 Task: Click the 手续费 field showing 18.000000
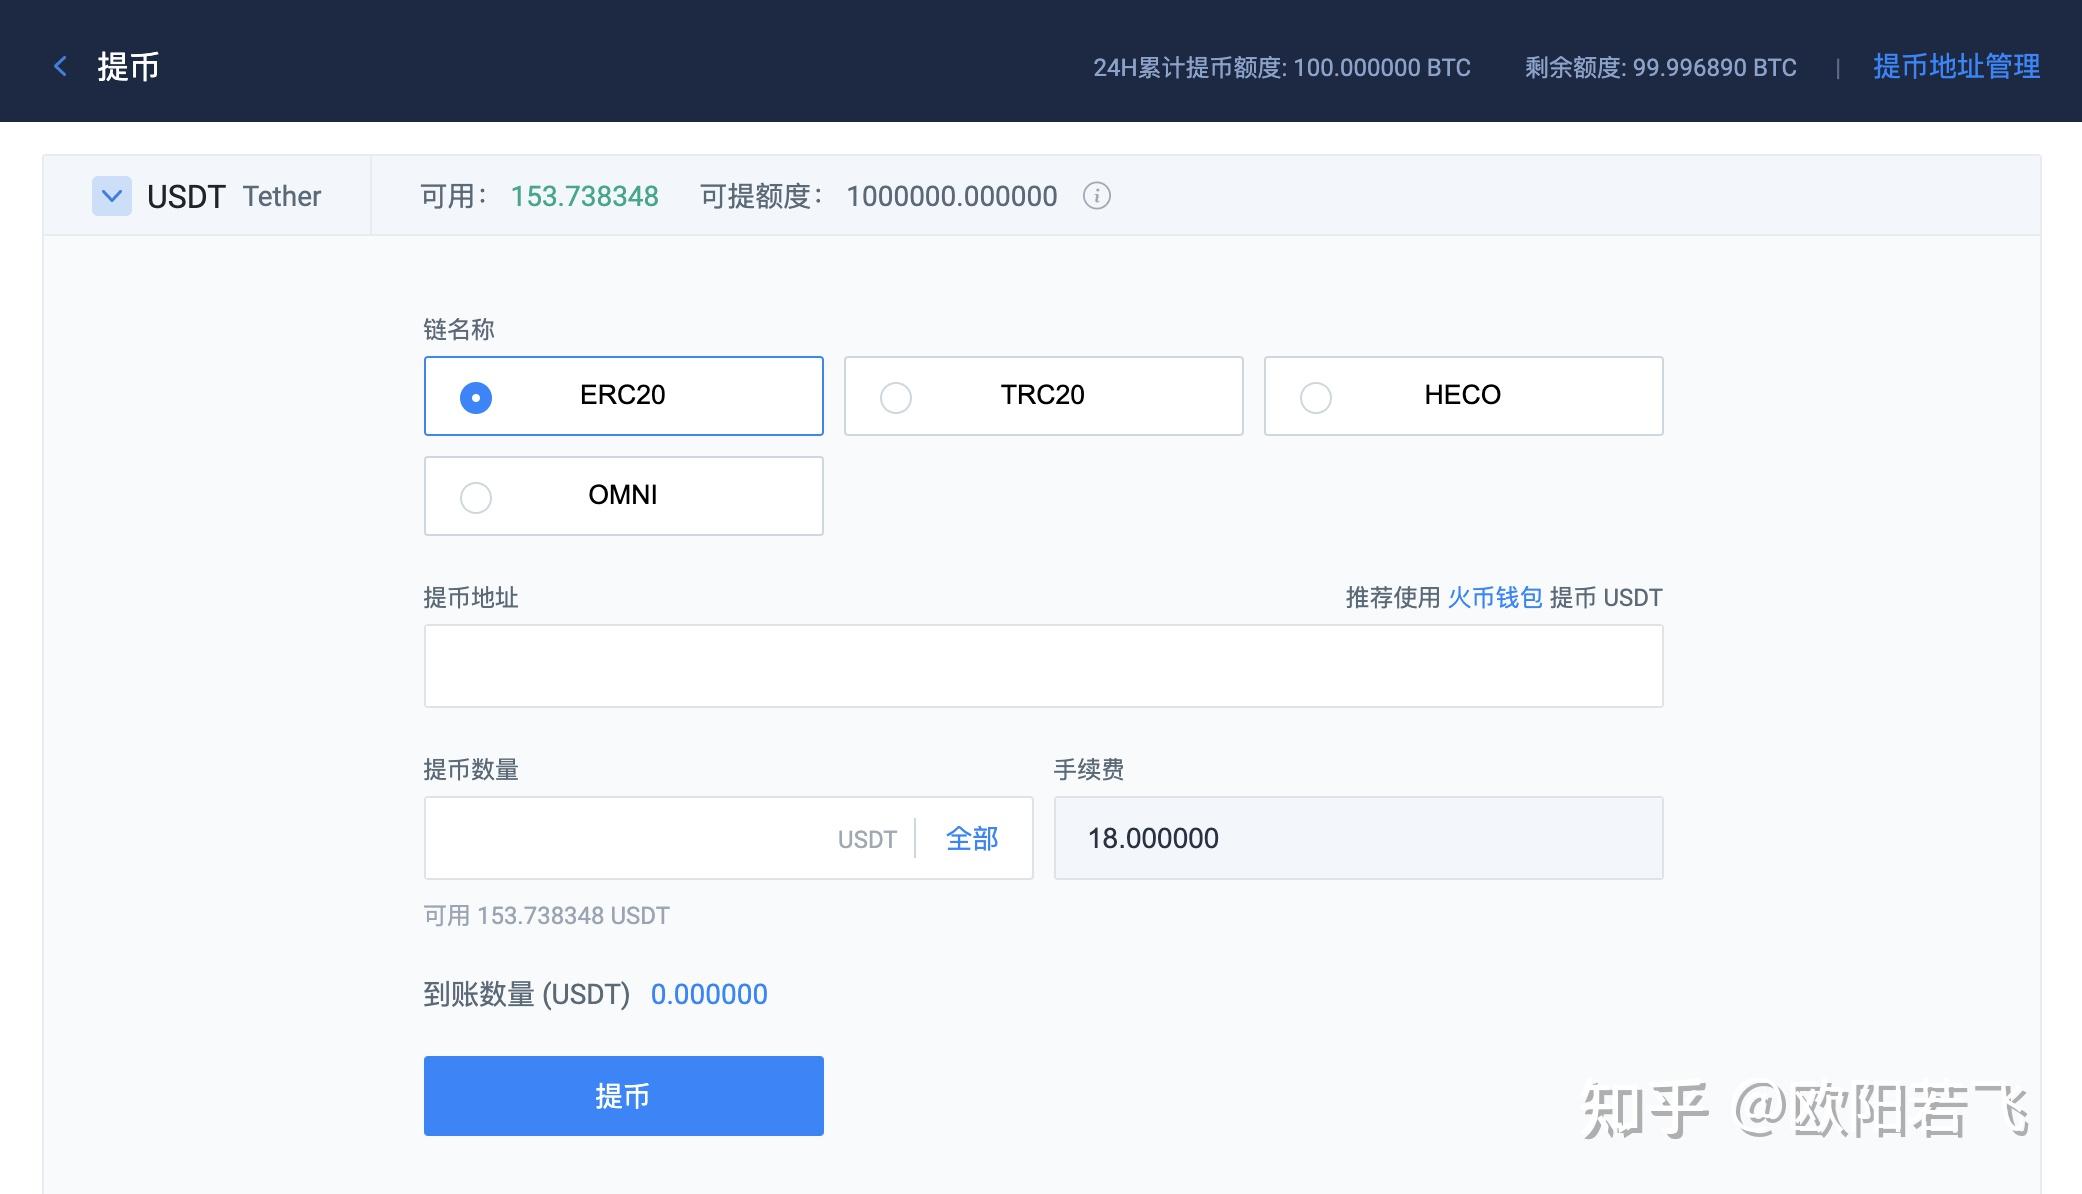1359,838
